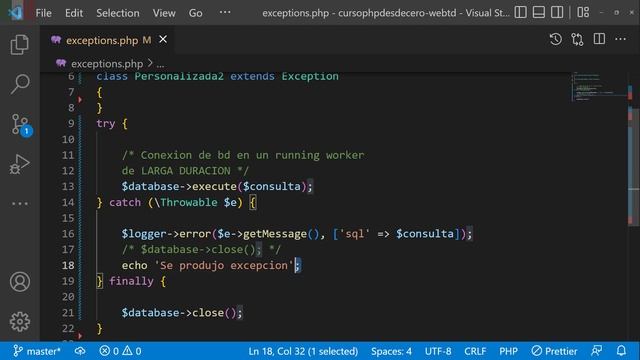
Task: Click line number 13 in gutter
Action: point(68,187)
